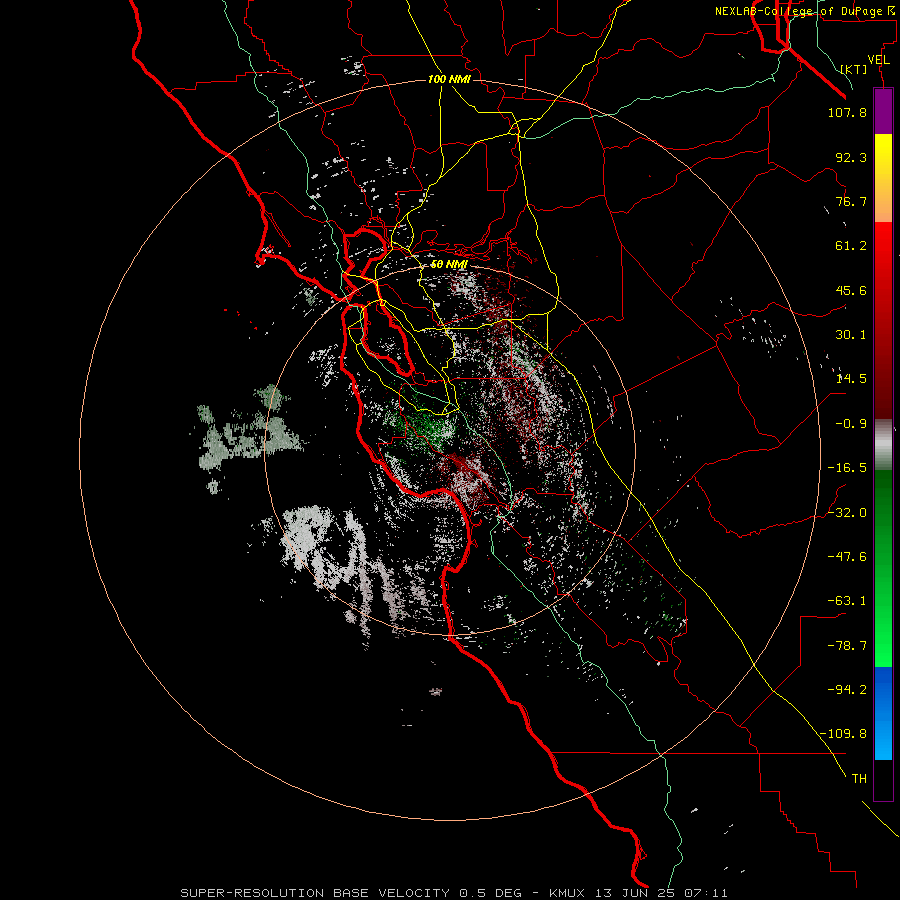The height and width of the screenshot is (900, 900).
Task: Click the 50 NMI range ring label
Action: [x=449, y=265]
